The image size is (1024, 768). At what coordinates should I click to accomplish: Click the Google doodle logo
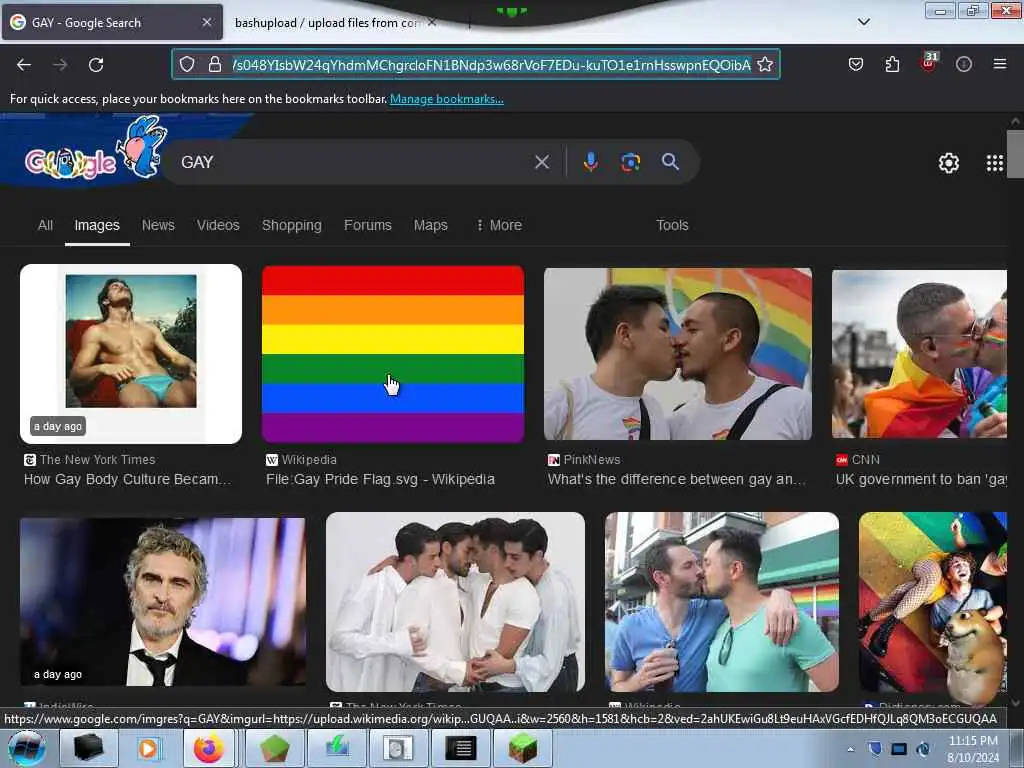coord(95,150)
